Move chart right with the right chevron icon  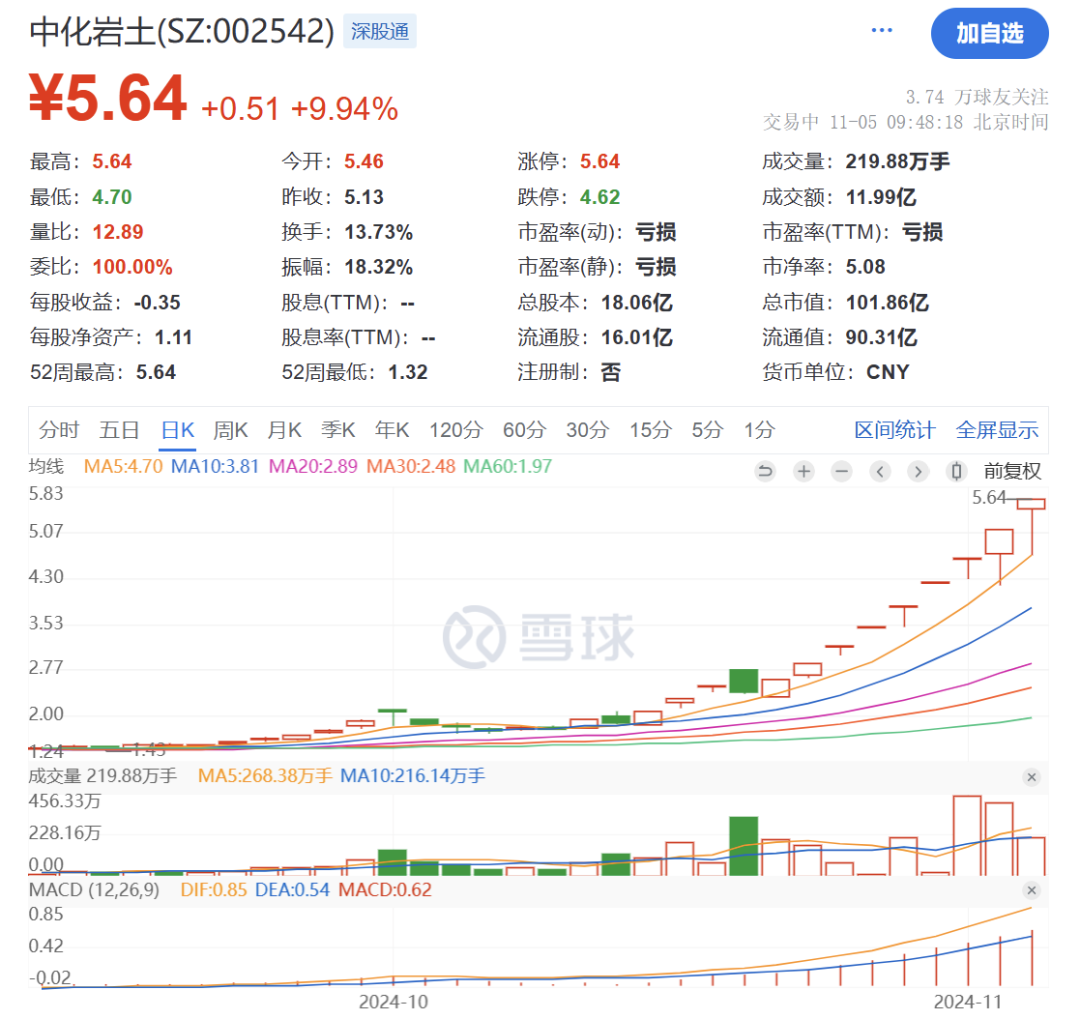pos(917,471)
